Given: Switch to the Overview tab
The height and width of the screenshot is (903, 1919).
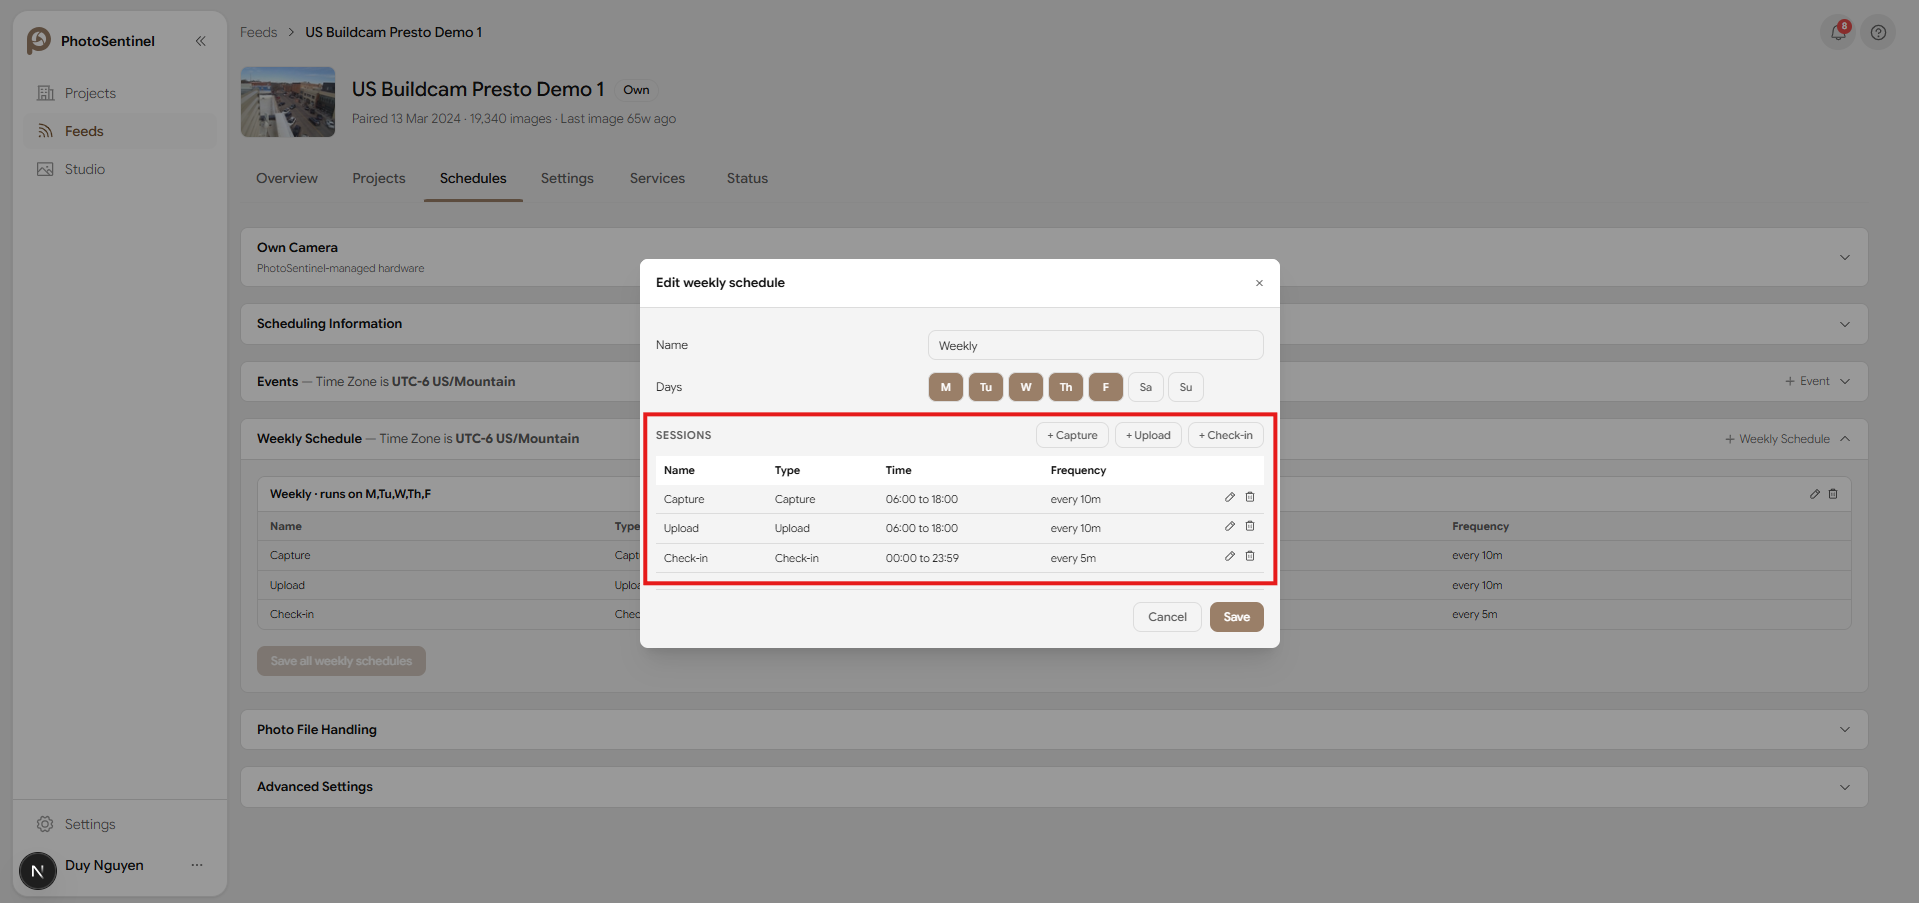Looking at the screenshot, I should (287, 178).
